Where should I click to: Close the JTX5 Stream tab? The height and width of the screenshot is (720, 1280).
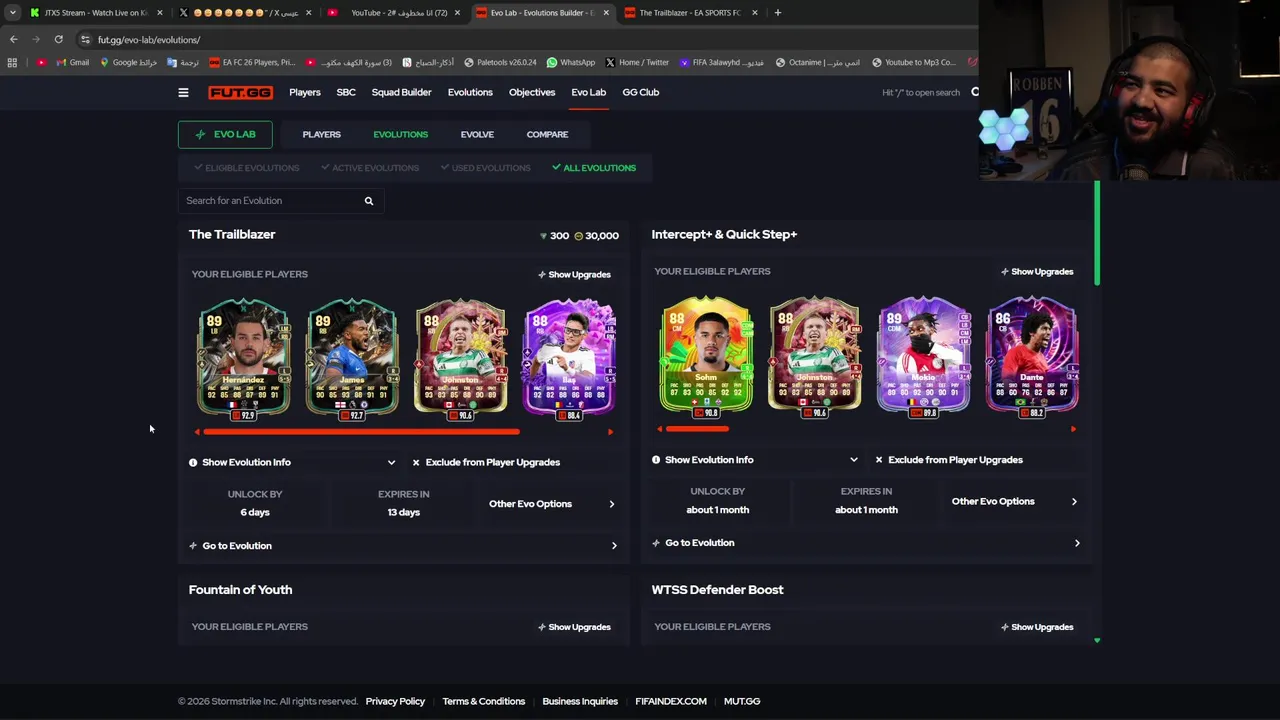160,13
